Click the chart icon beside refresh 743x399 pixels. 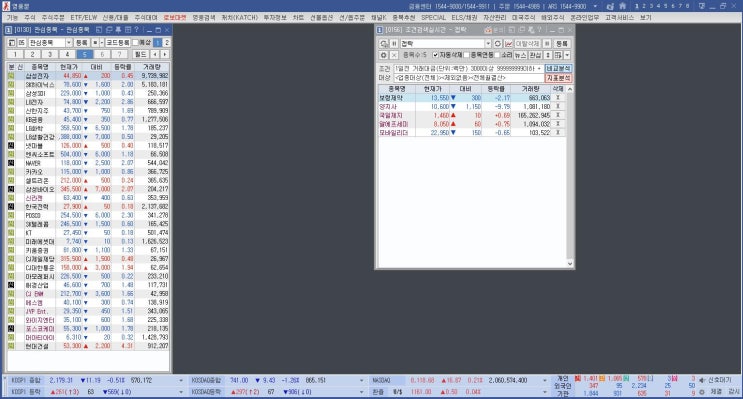coord(509,44)
